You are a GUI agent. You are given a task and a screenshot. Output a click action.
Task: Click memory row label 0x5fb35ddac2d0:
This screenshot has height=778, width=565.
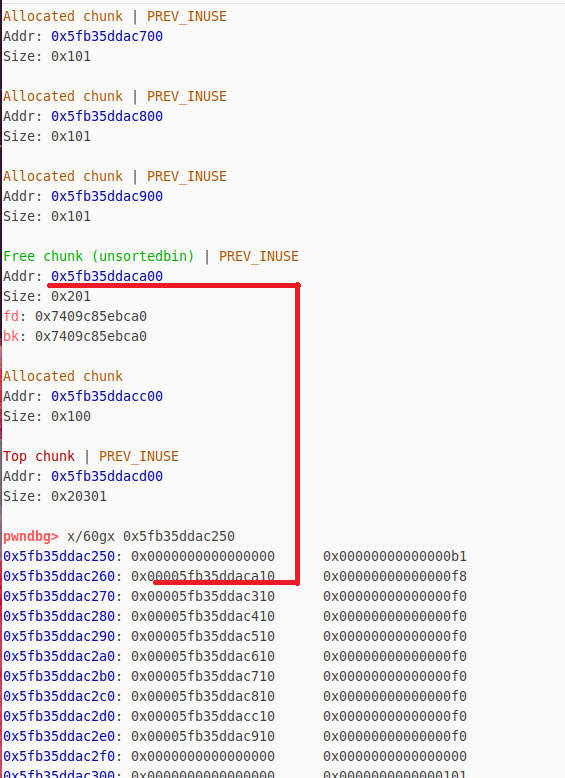coord(63,716)
